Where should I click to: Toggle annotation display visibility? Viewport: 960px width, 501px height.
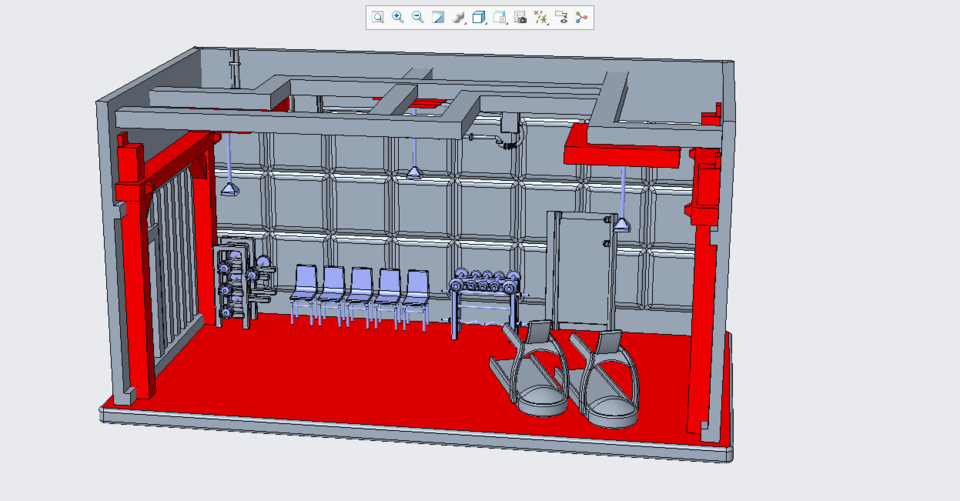561,17
